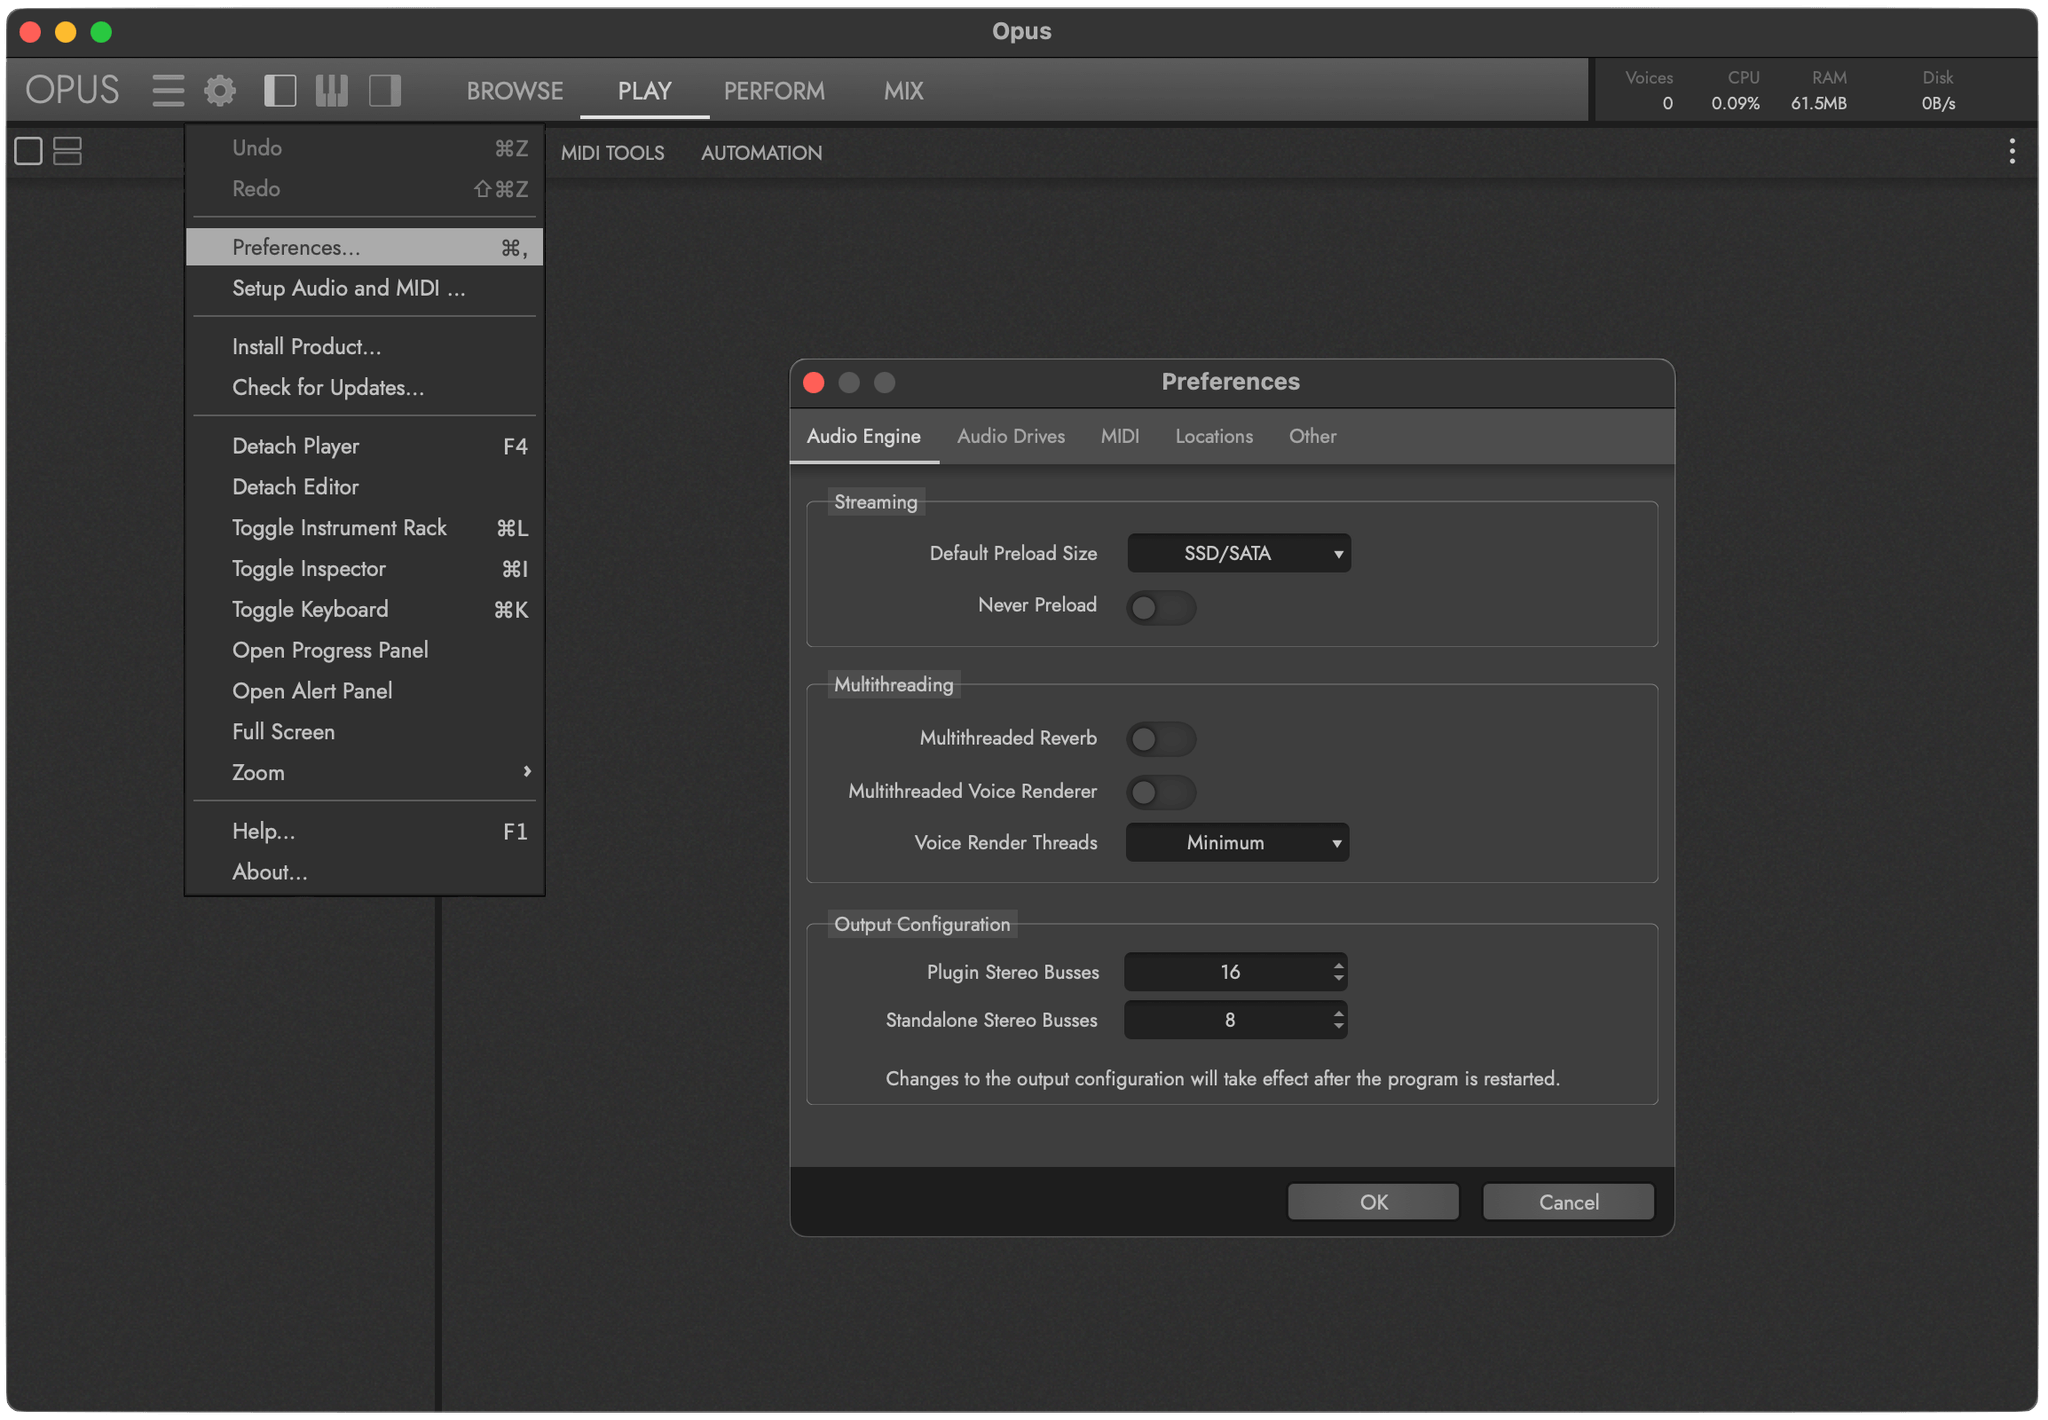Click the OPUS logo
2048x1420 pixels.
point(72,90)
